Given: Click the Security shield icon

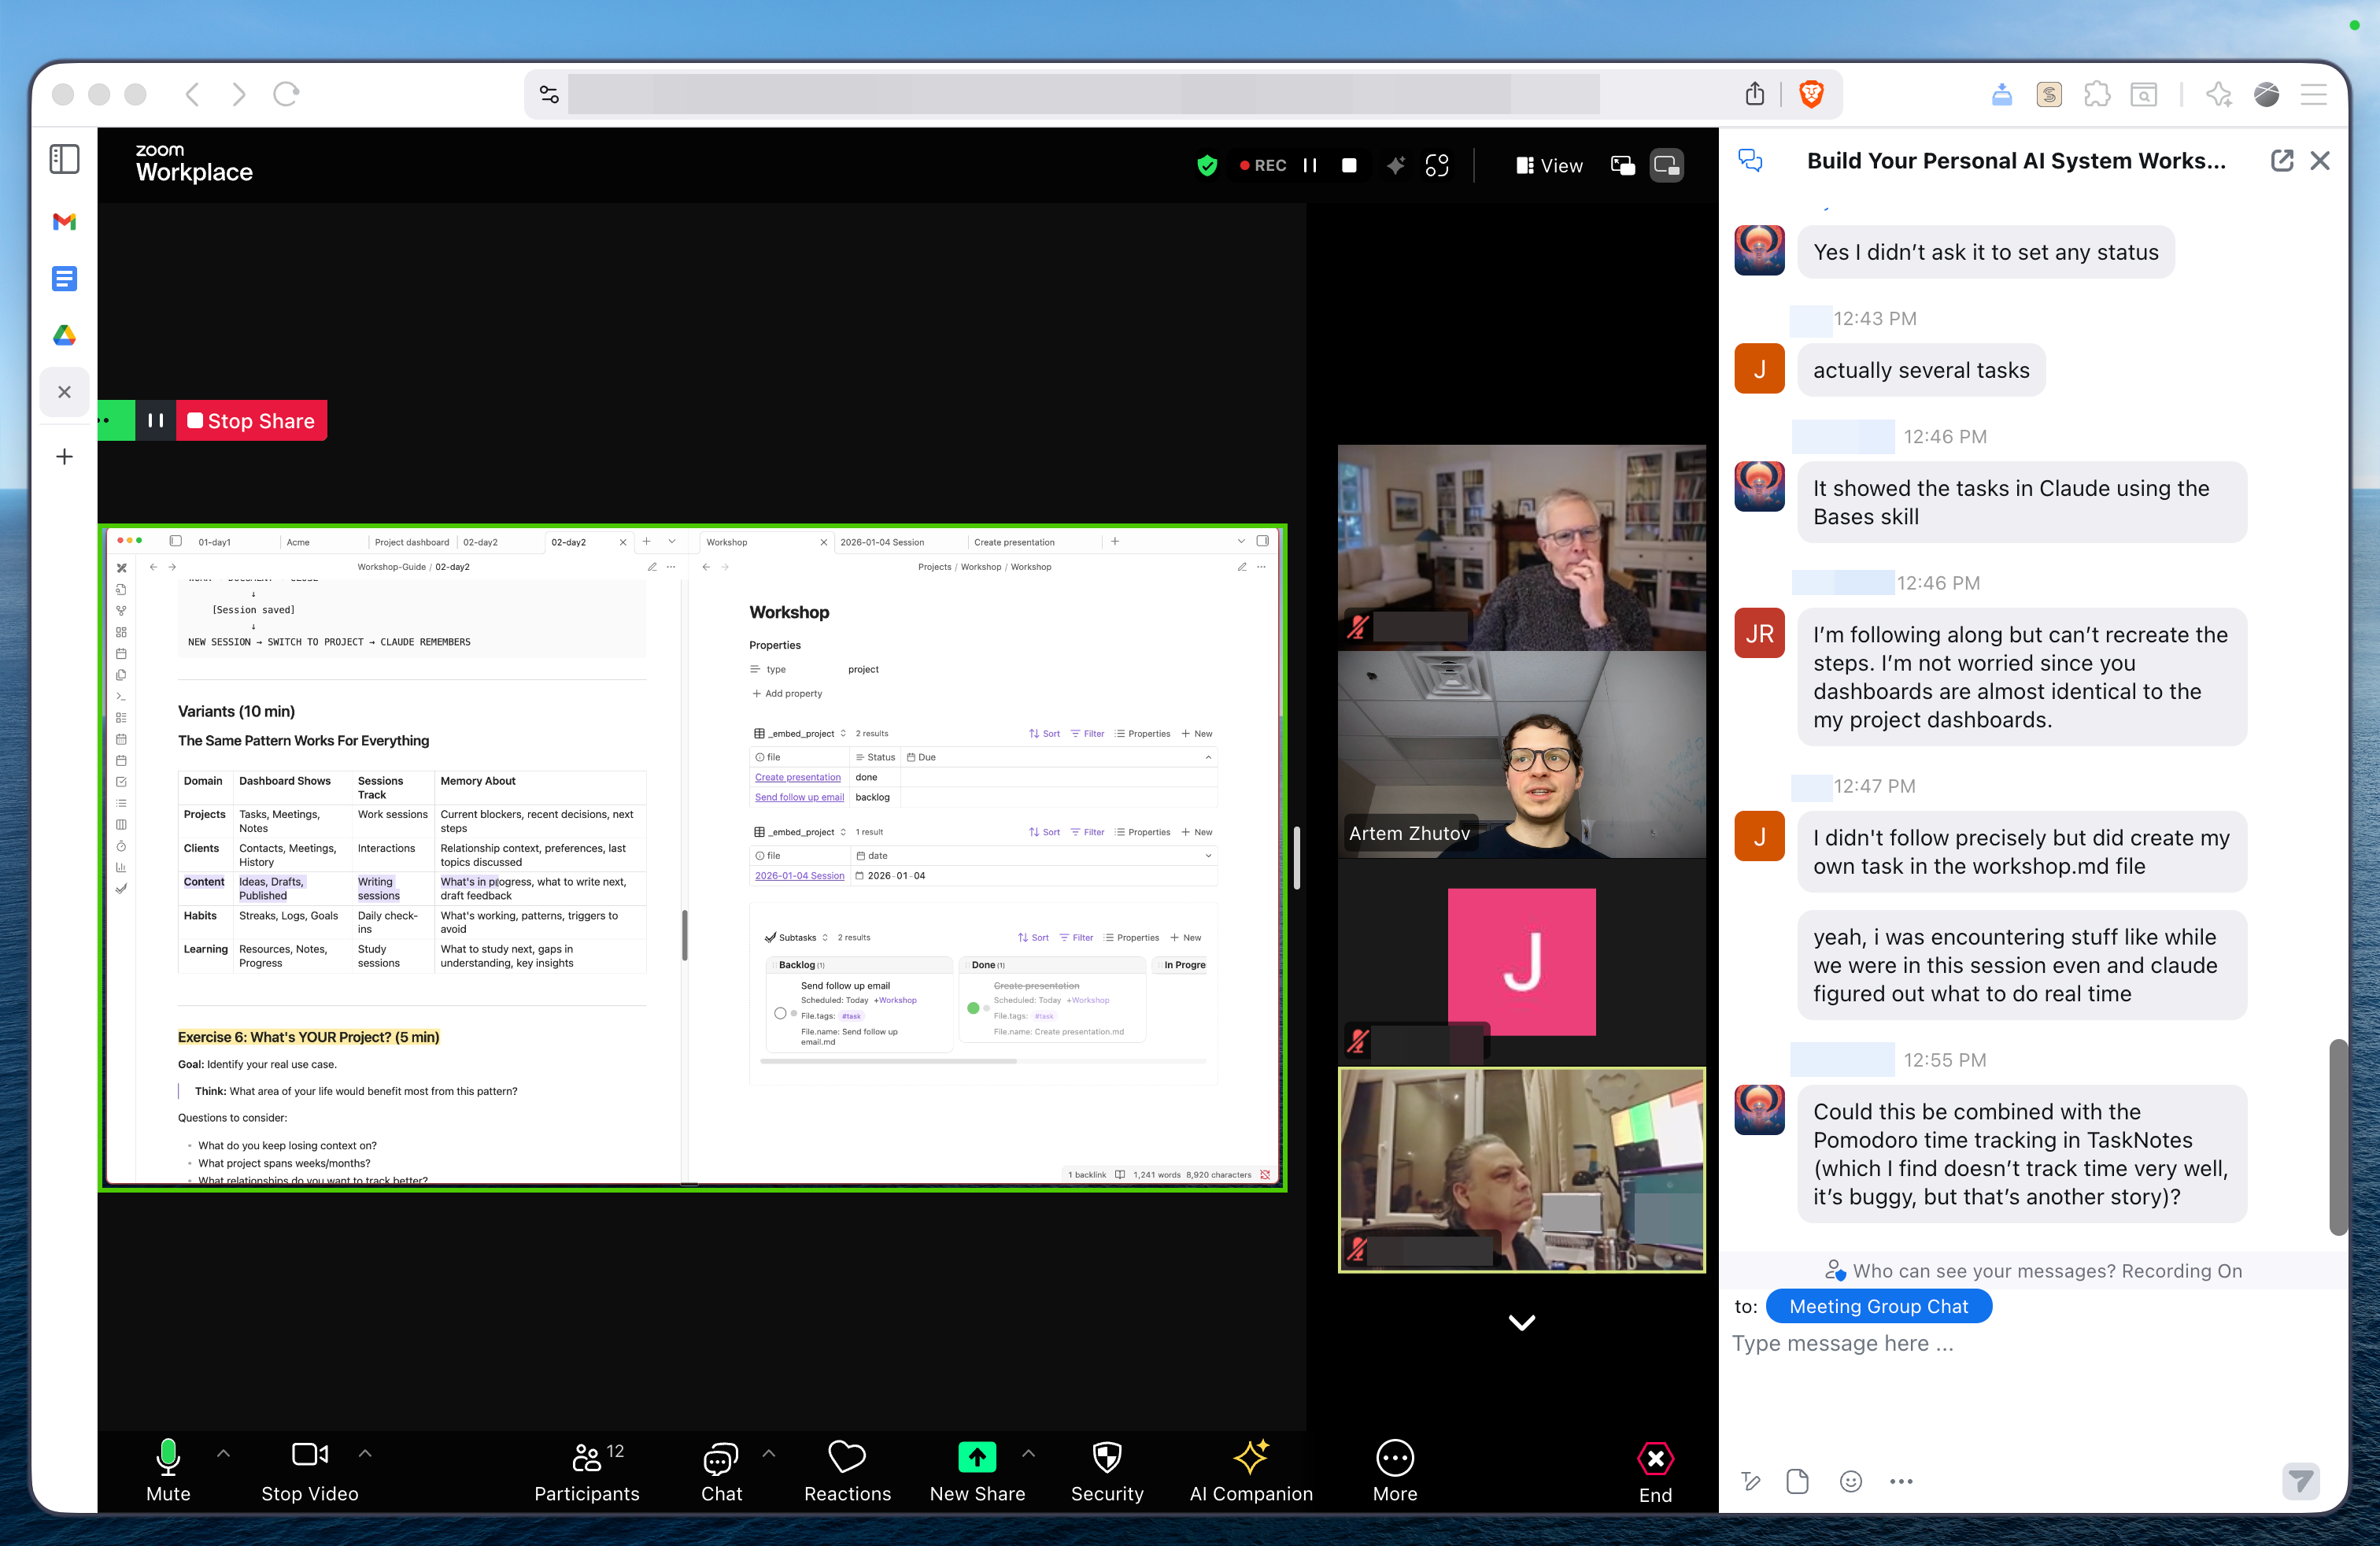Looking at the screenshot, I should coord(1106,1457).
